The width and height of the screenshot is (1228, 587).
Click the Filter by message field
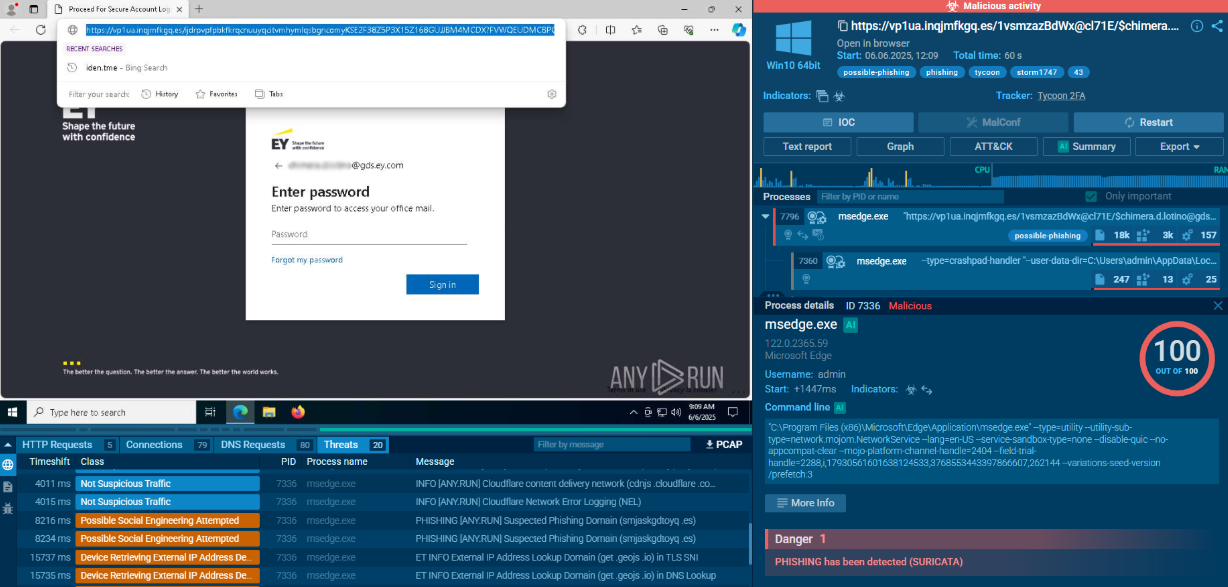coord(611,444)
